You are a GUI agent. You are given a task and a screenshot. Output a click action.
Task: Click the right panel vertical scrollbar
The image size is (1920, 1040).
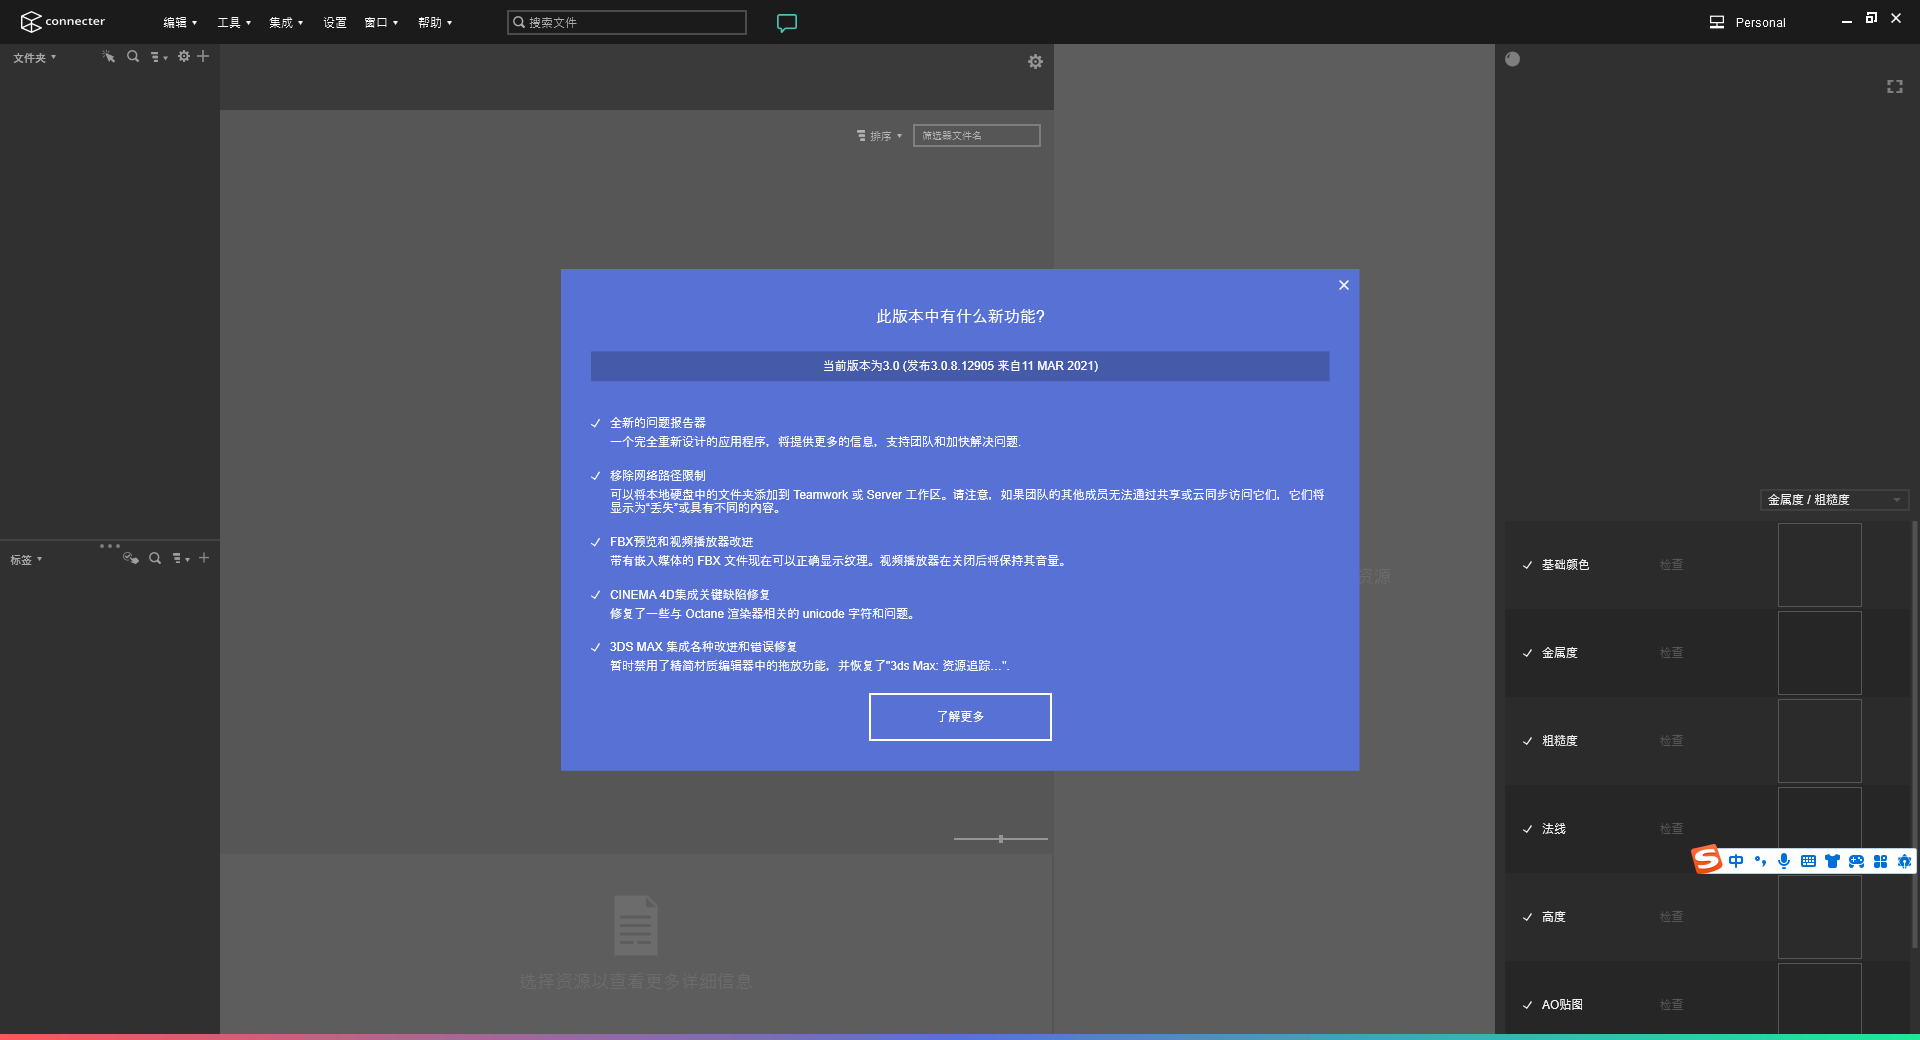click(x=1914, y=735)
